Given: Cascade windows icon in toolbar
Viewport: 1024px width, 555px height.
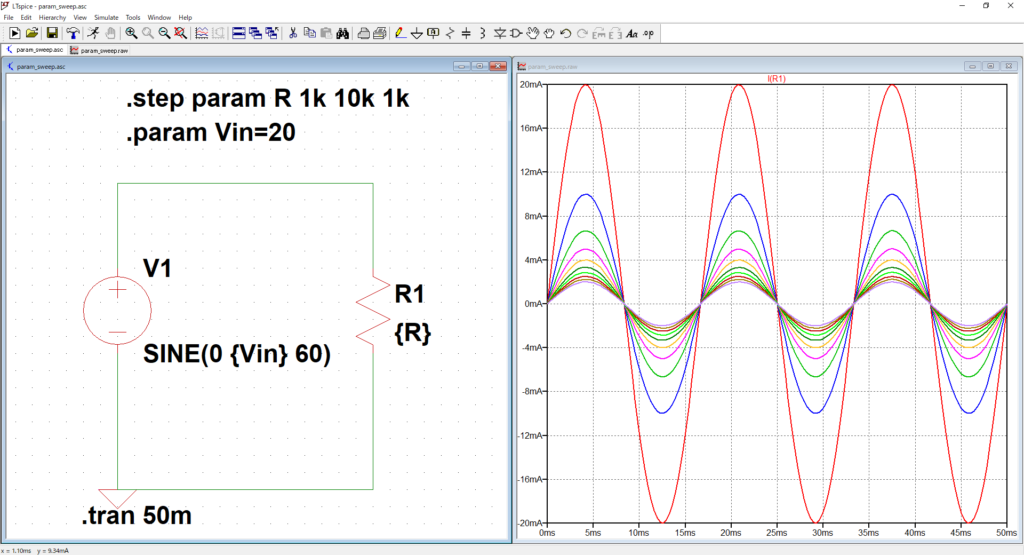Looking at the screenshot, I should [x=255, y=33].
